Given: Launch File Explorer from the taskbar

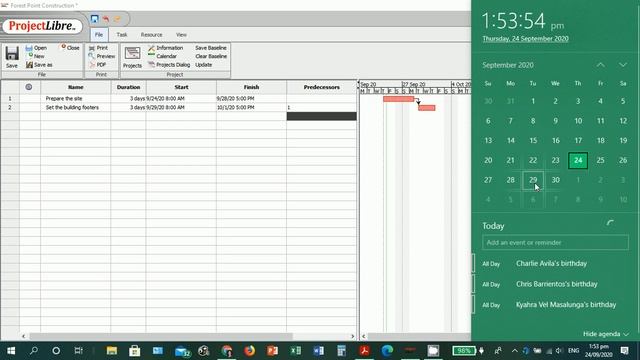Looking at the screenshot, I should click(112, 351).
